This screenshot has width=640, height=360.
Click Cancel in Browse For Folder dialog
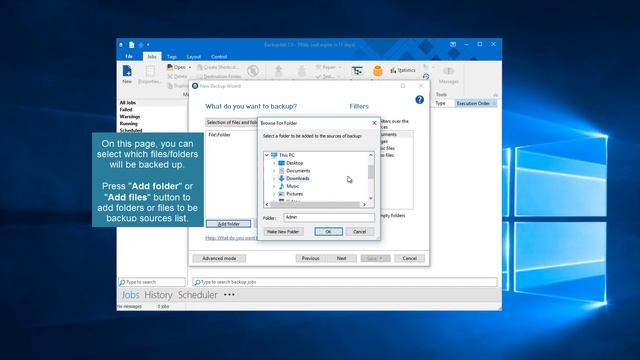click(360, 231)
